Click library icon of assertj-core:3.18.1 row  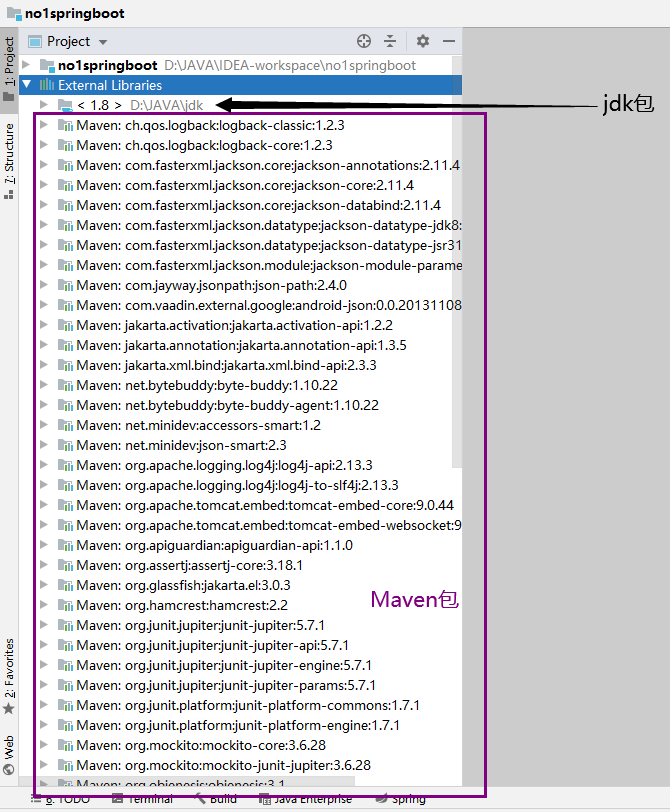65,566
